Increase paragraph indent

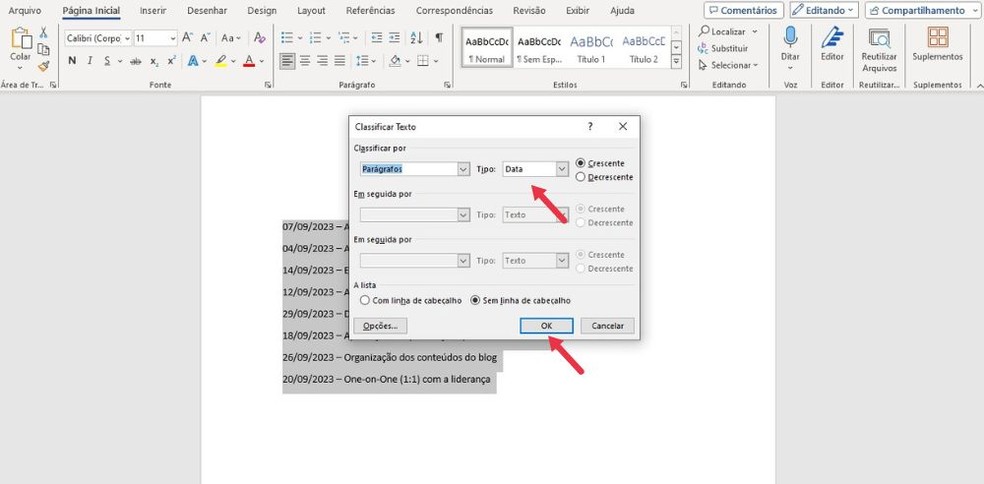(x=394, y=38)
